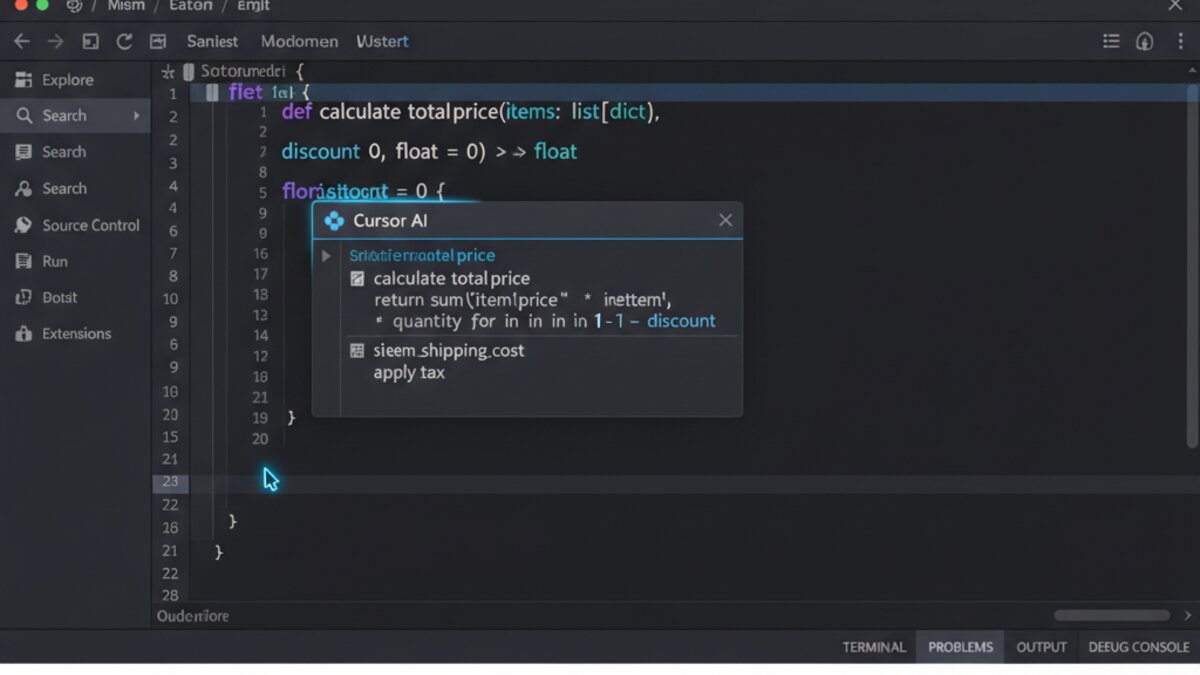Open Extensions in sidebar

75,334
